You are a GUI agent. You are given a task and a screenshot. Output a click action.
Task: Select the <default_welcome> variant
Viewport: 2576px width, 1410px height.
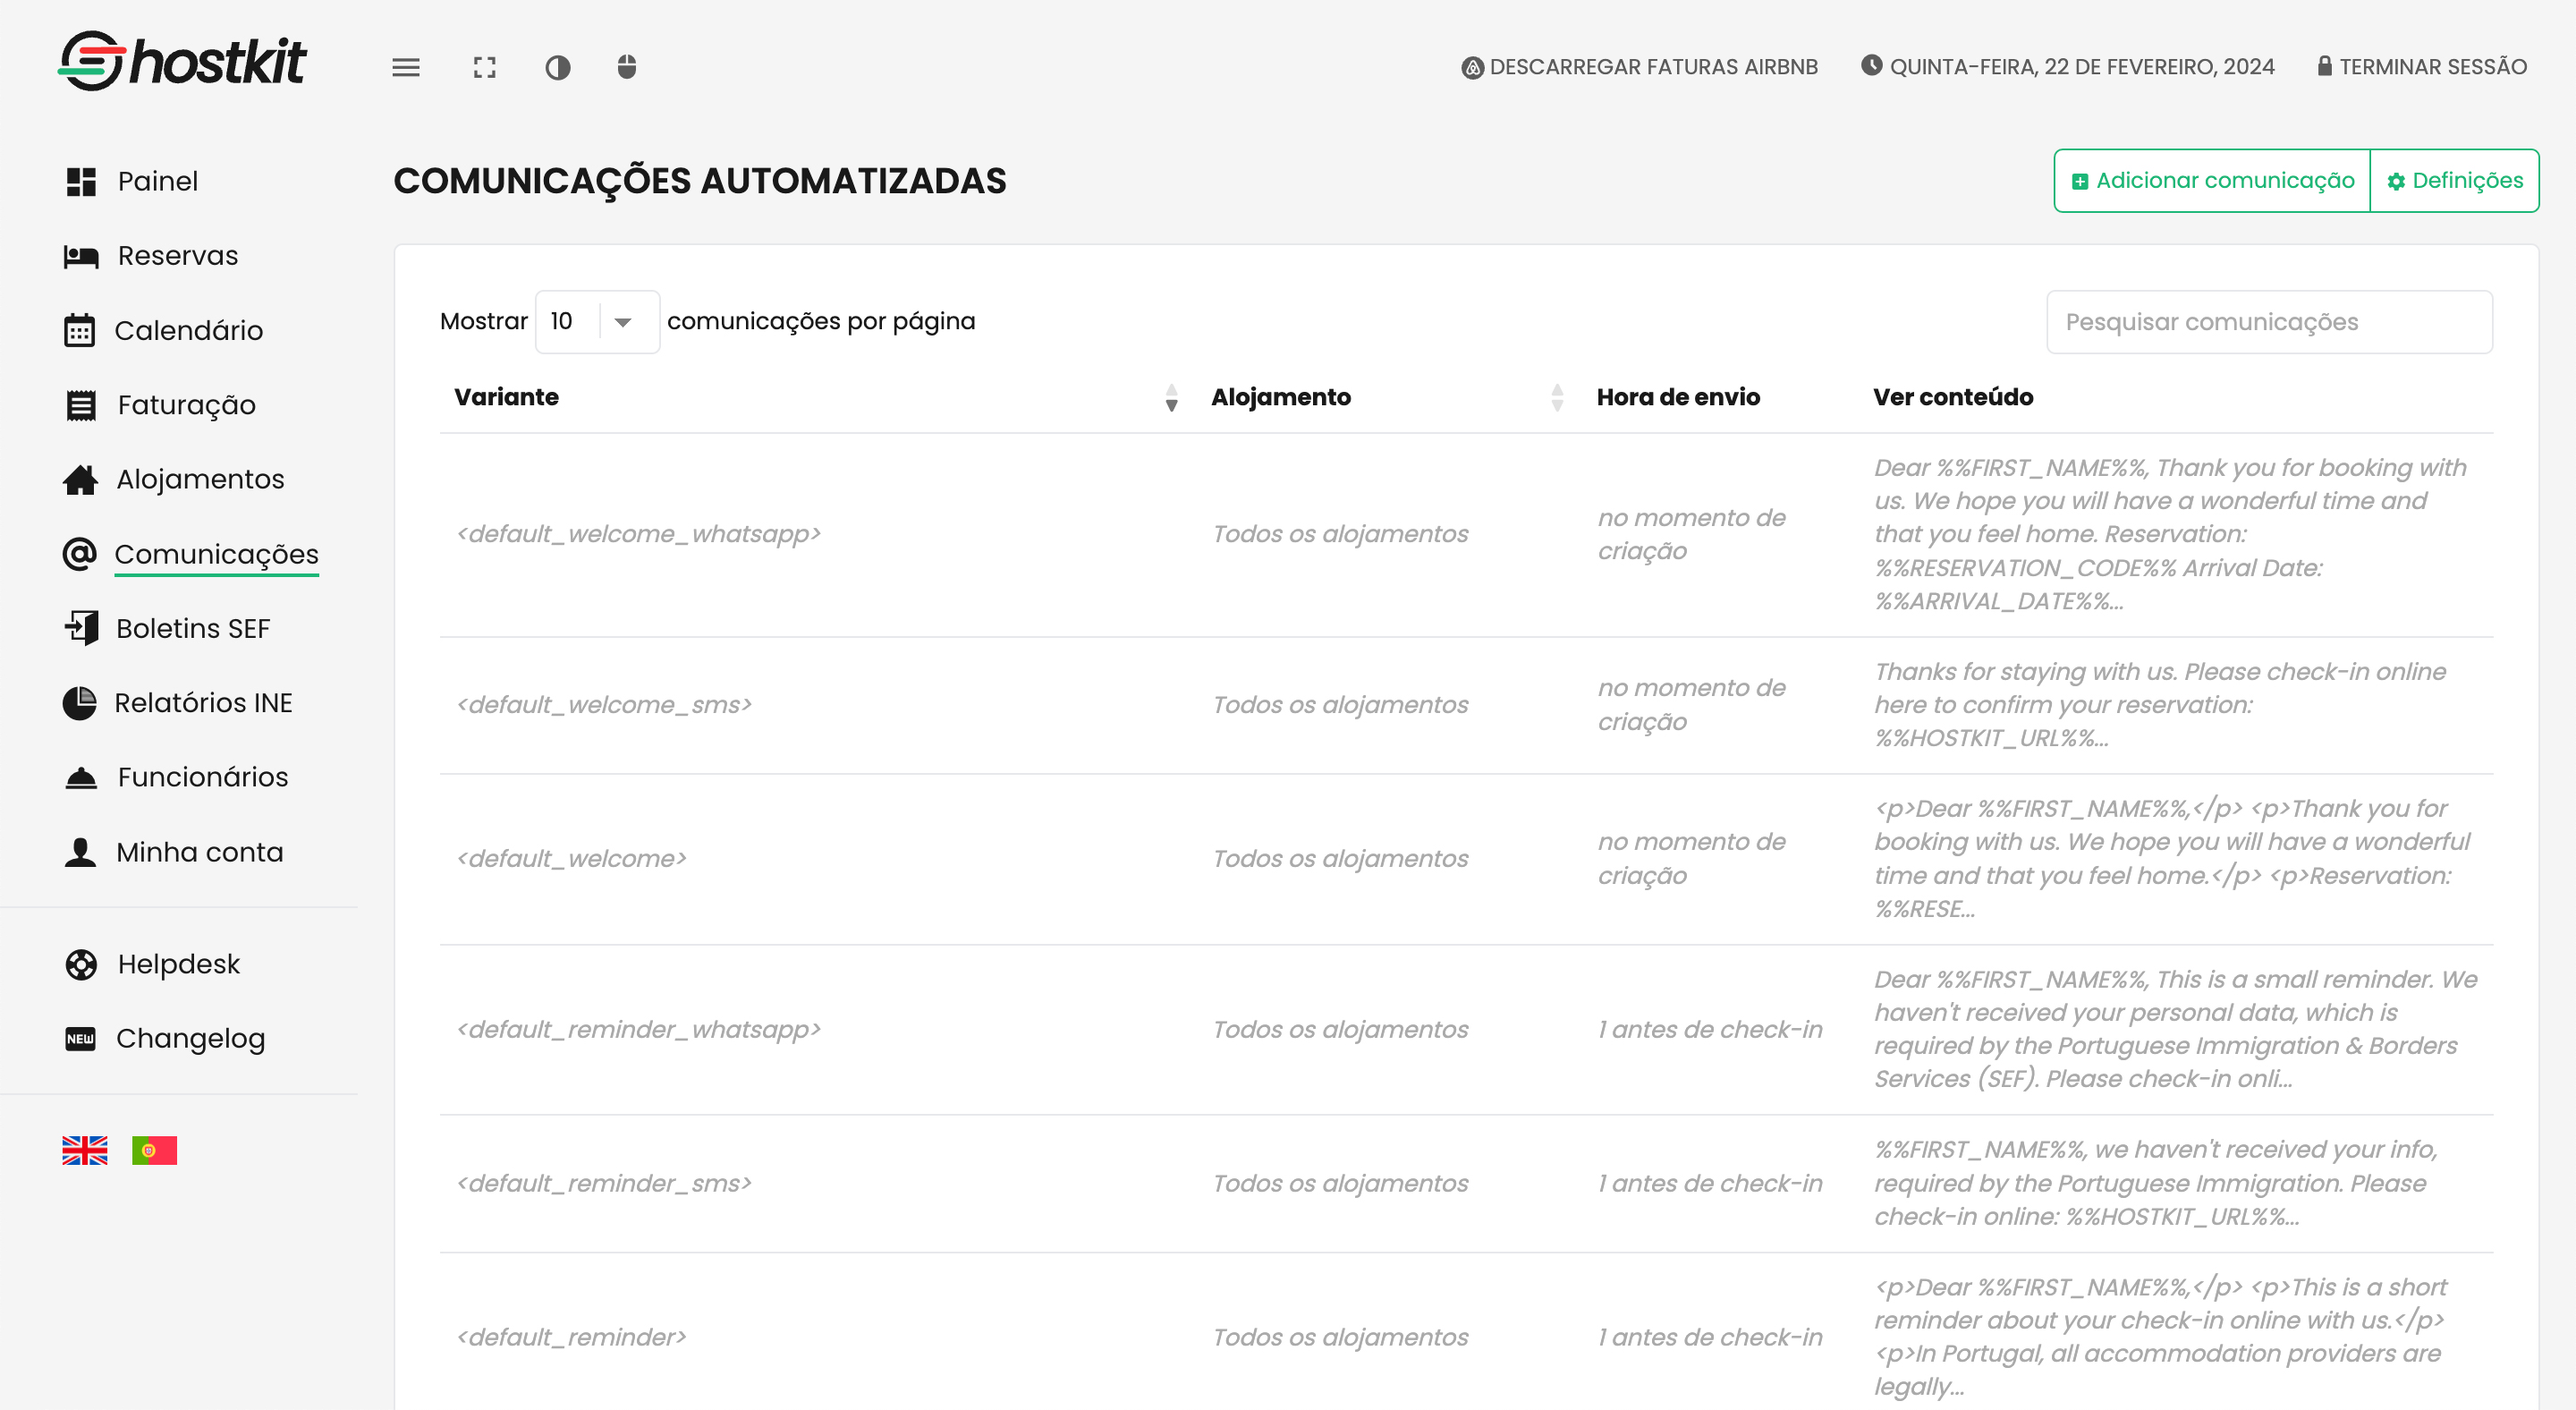[x=571, y=859]
